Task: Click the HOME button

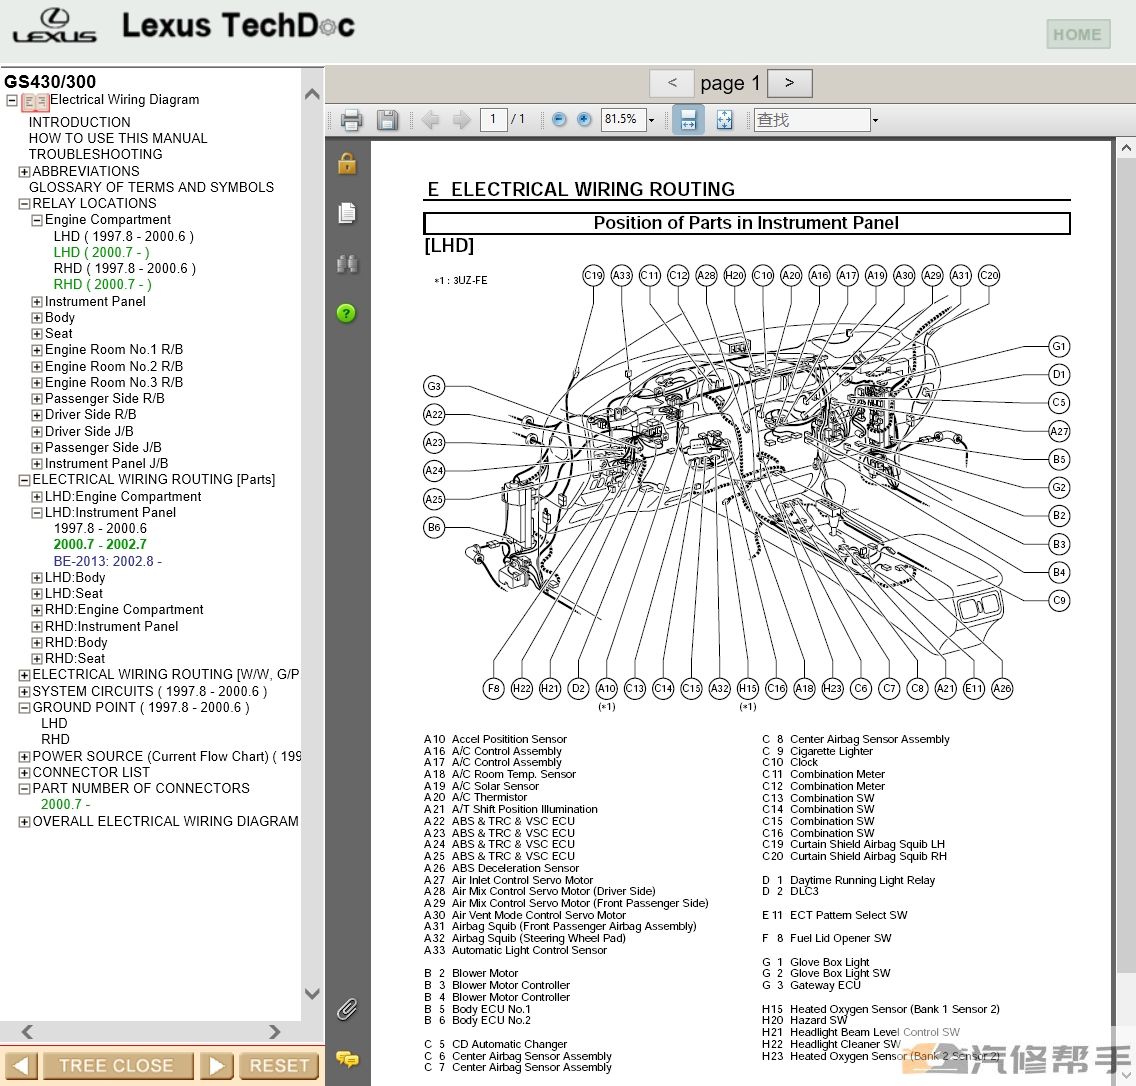Action: (x=1077, y=34)
